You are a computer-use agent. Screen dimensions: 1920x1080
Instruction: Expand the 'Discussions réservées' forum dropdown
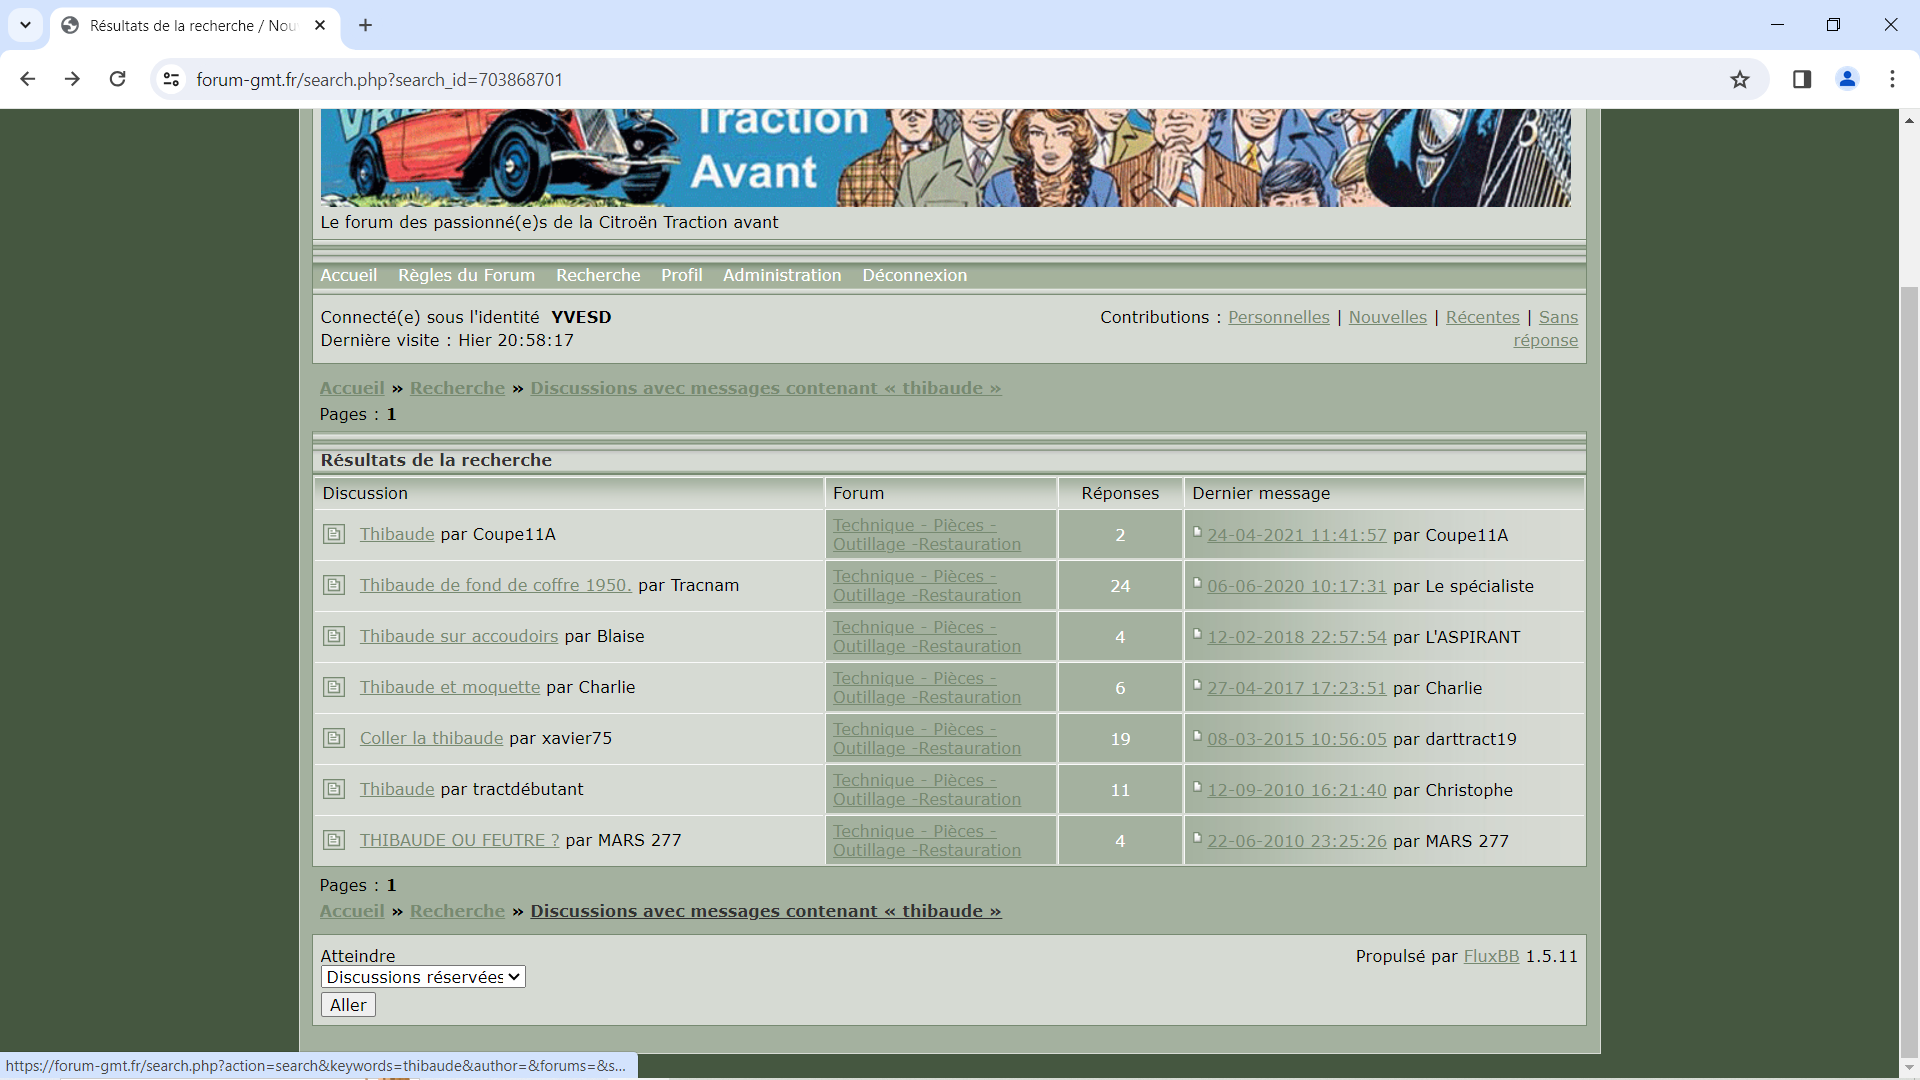(x=423, y=977)
